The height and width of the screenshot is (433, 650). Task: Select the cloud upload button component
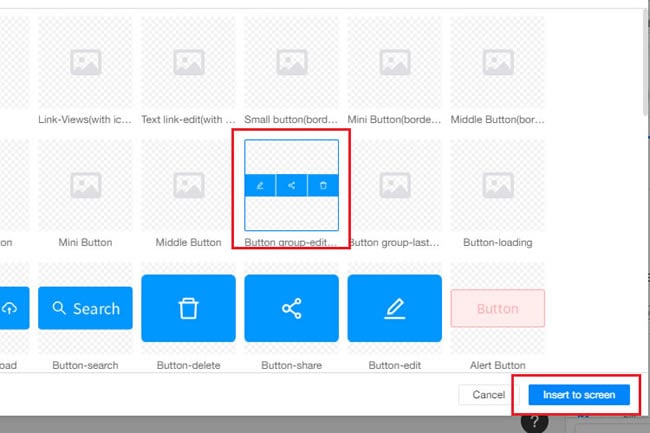coord(14,308)
